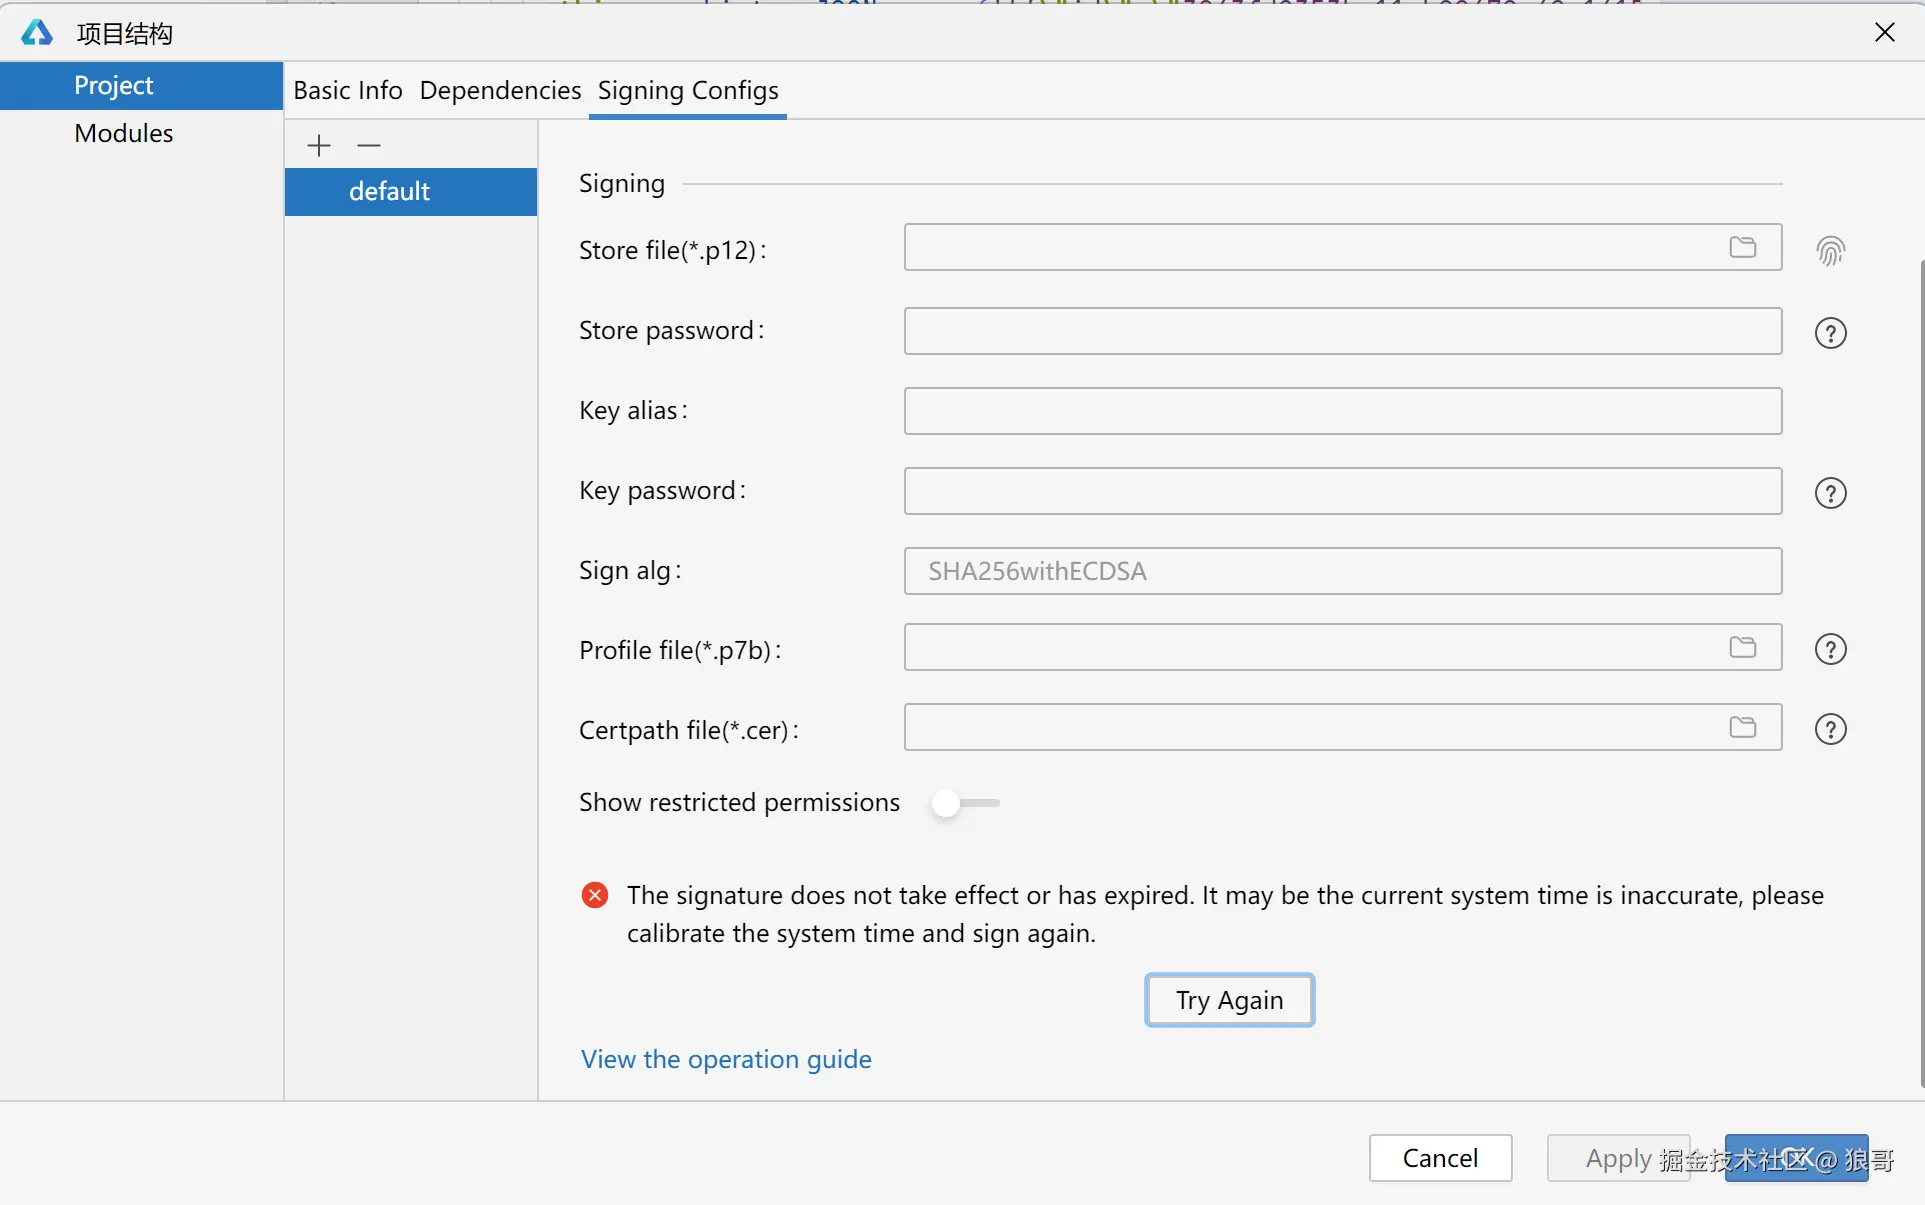The image size is (1925, 1205).
Task: Click the plus icon to add signing config
Action: [x=319, y=146]
